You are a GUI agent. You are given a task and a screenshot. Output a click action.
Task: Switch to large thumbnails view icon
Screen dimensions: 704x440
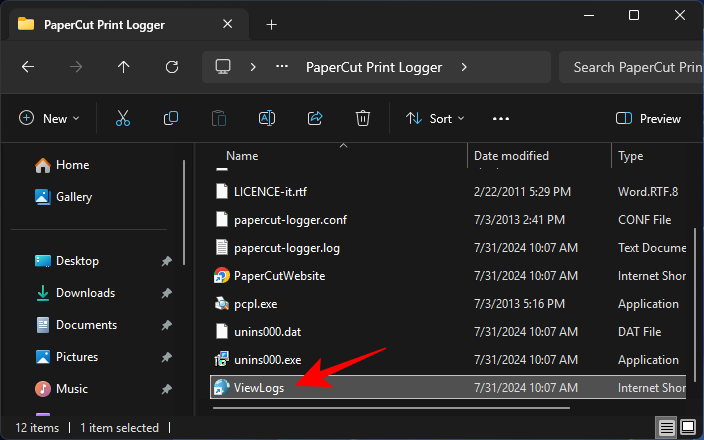(688, 428)
